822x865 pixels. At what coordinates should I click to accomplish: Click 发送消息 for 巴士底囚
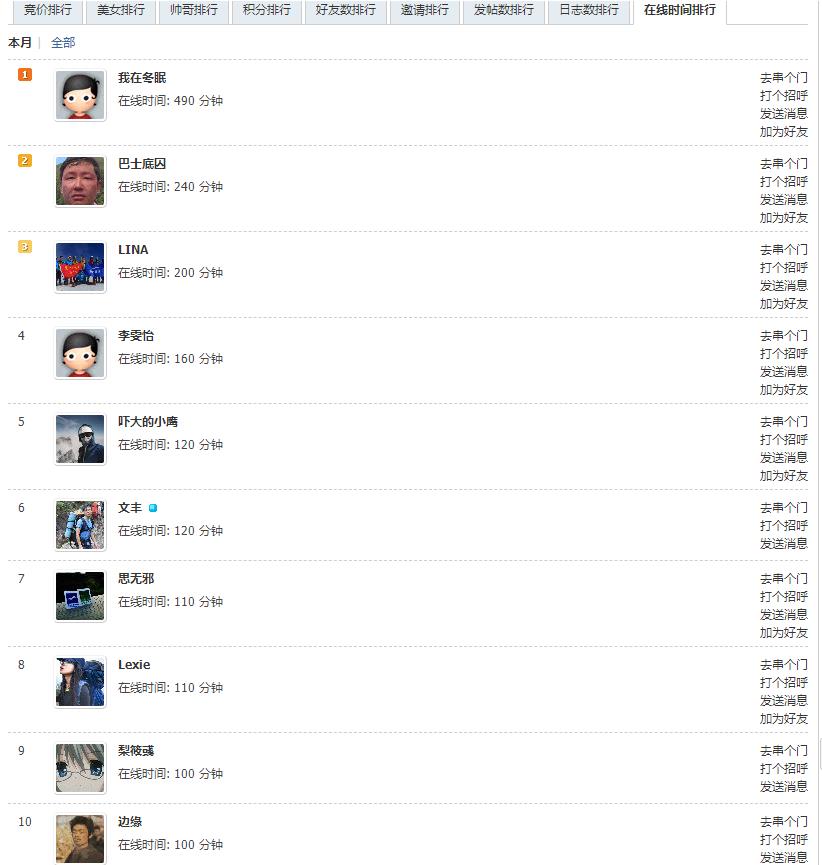click(783, 200)
